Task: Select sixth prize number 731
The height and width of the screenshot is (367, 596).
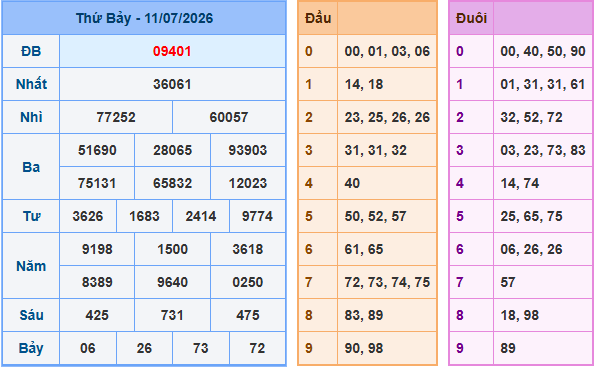Action: 172,315
